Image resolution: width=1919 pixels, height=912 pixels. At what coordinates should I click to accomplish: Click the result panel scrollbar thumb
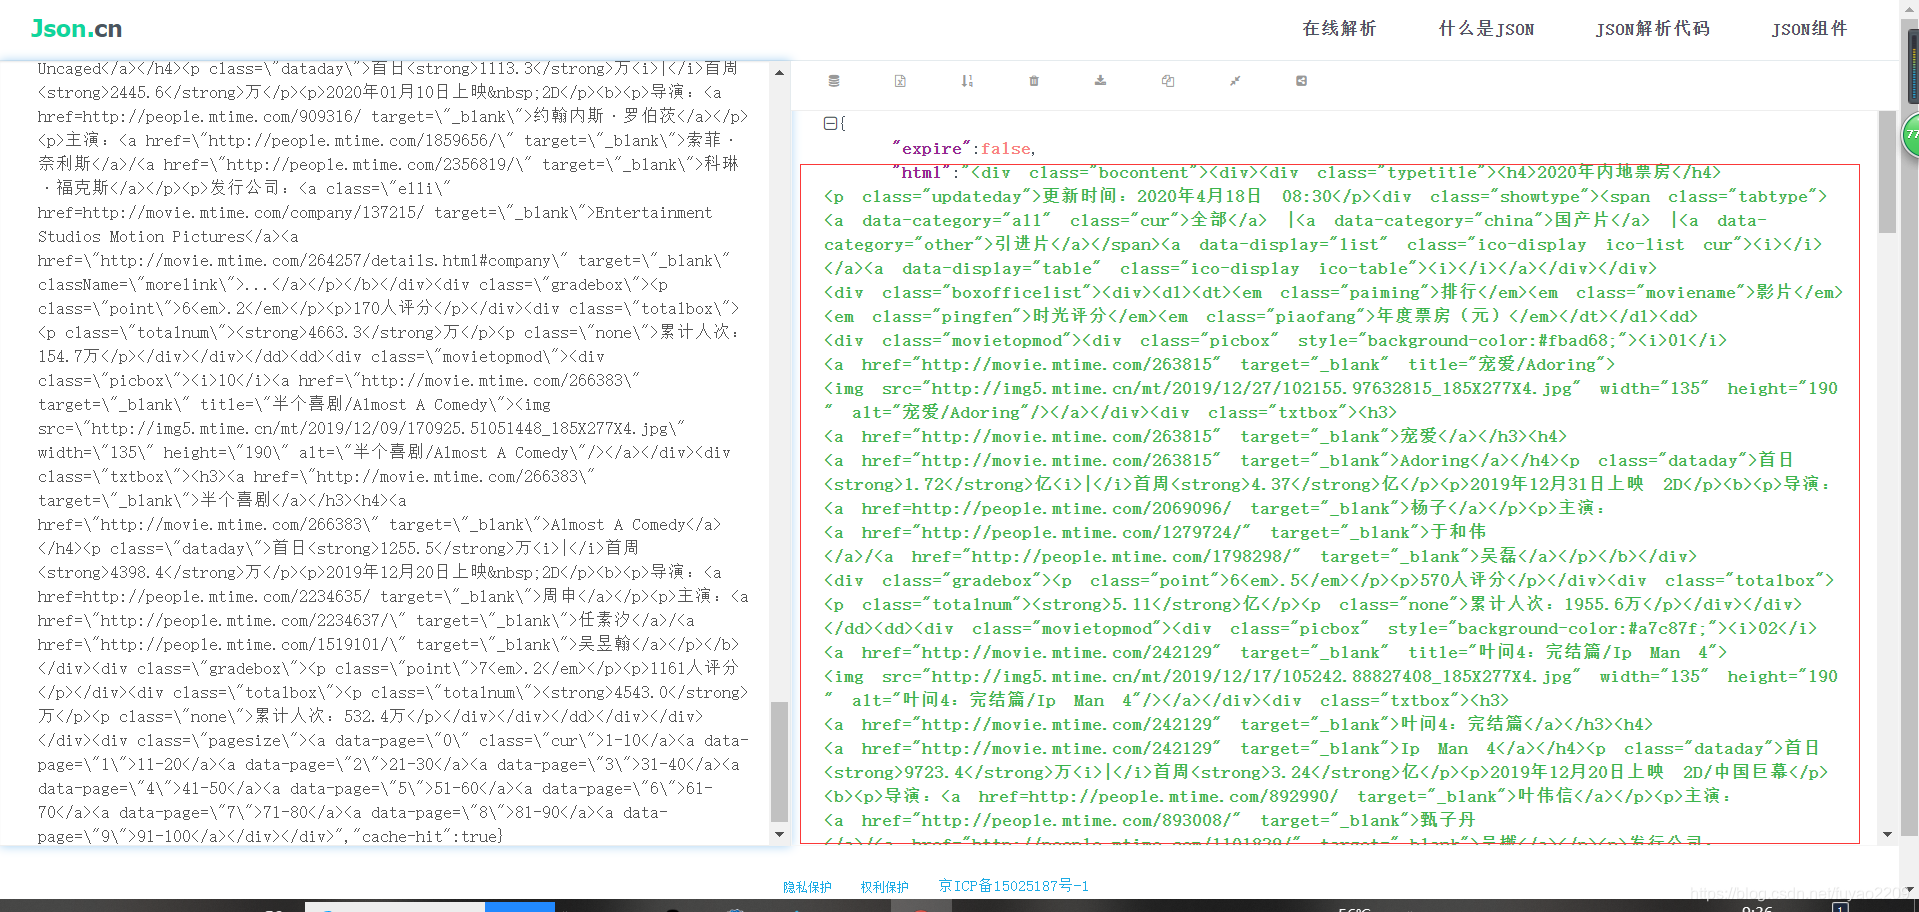(1887, 172)
